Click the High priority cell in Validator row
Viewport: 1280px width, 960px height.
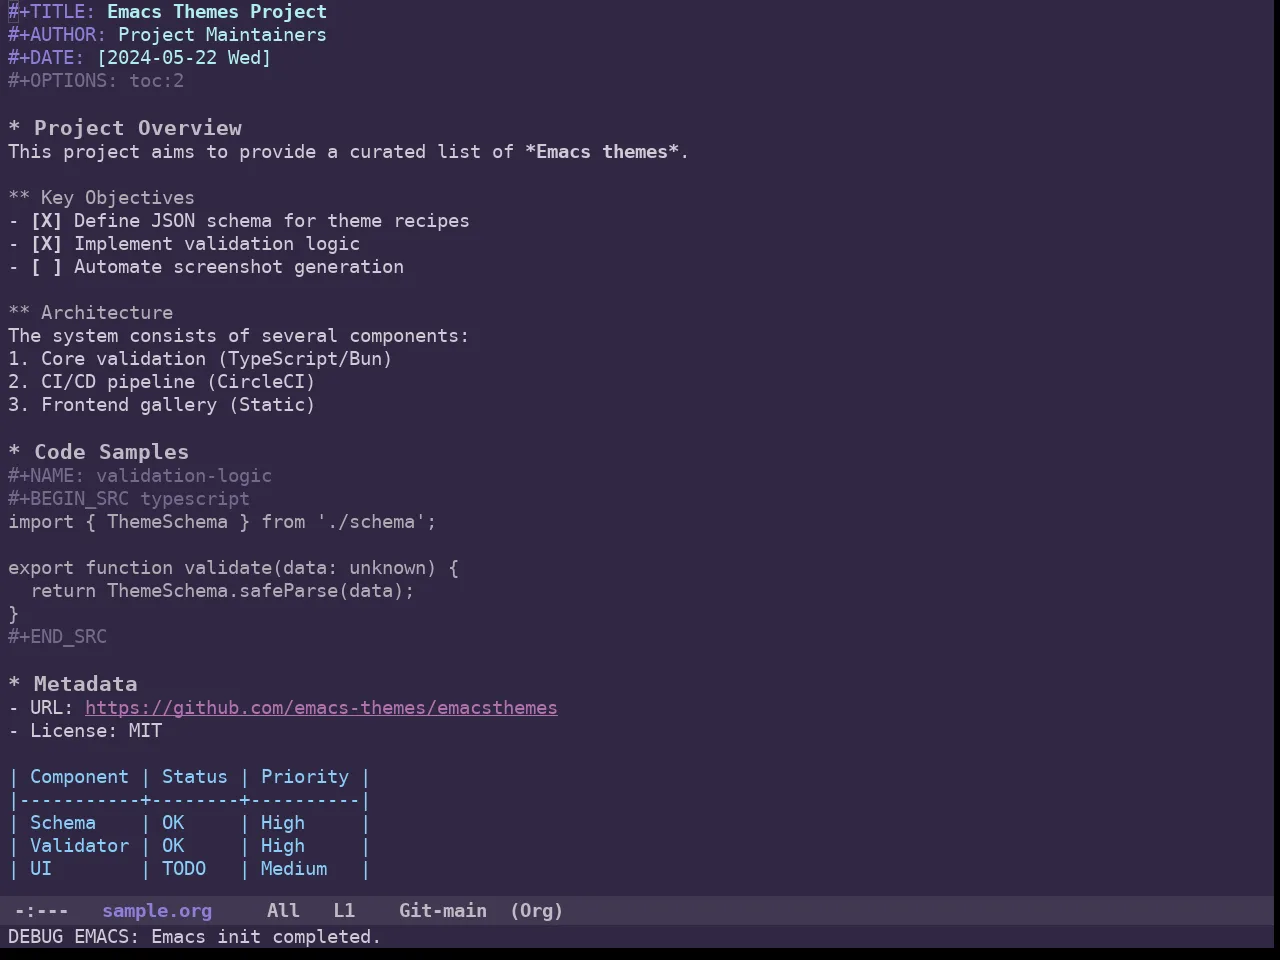coord(283,846)
